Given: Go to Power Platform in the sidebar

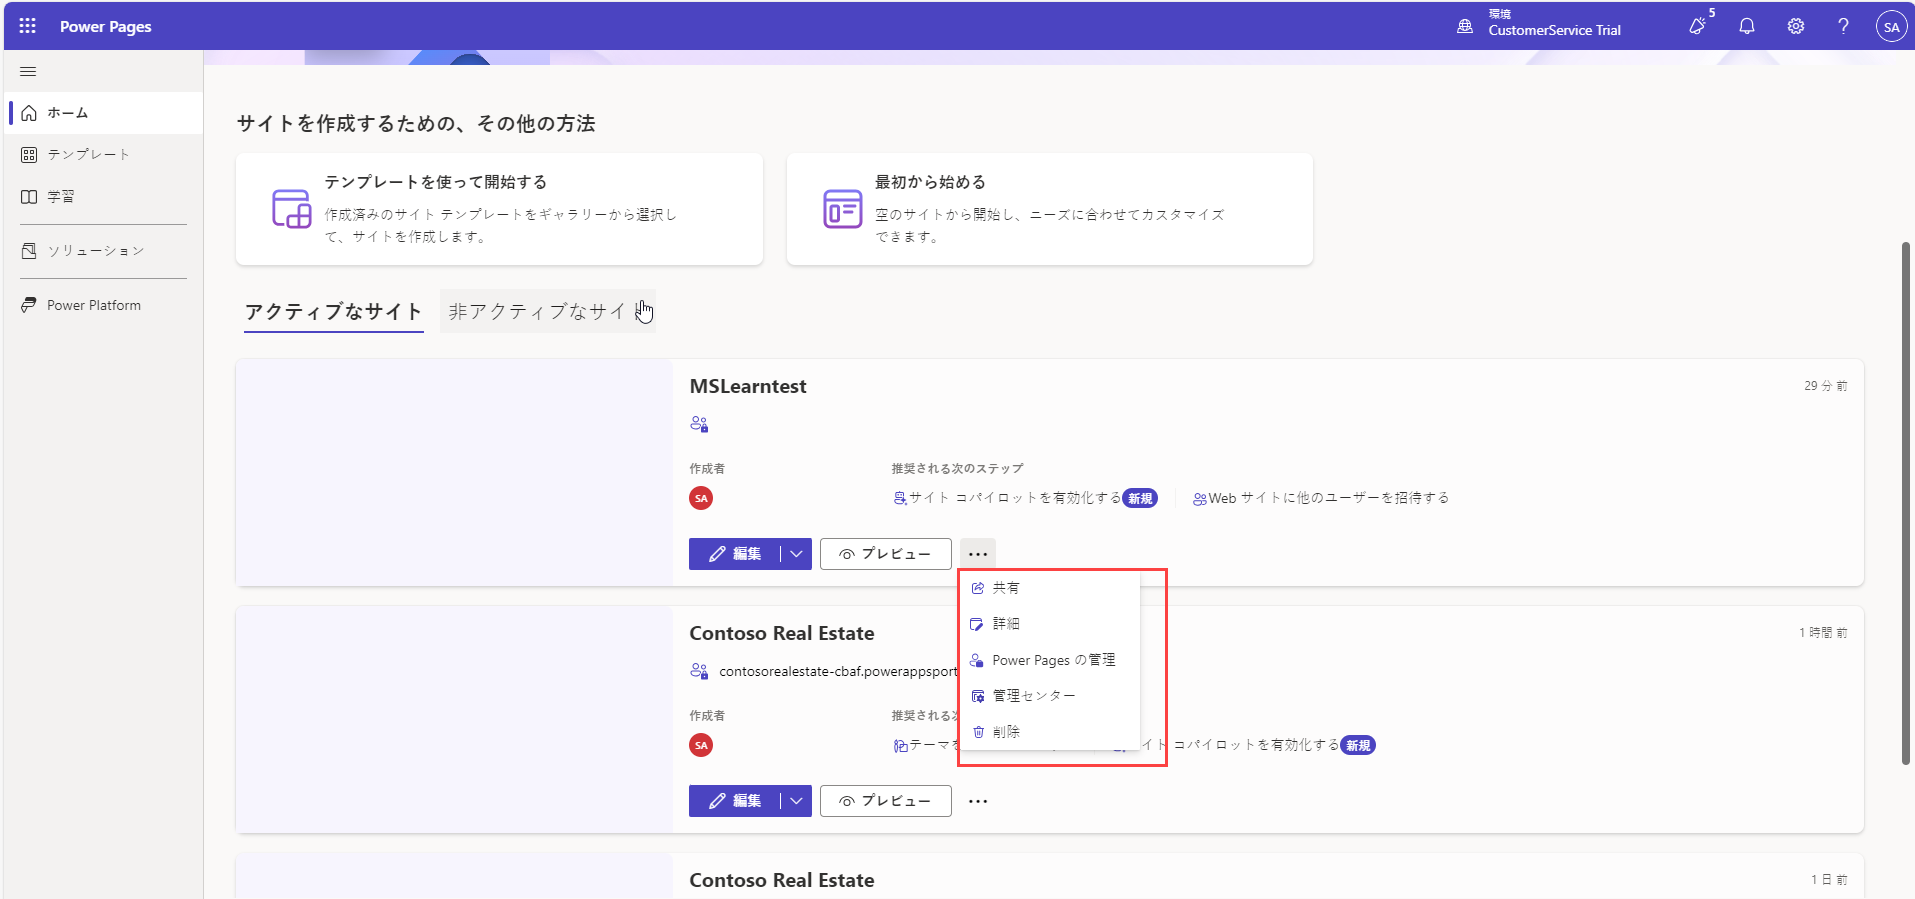Looking at the screenshot, I should pyautogui.click(x=105, y=305).
